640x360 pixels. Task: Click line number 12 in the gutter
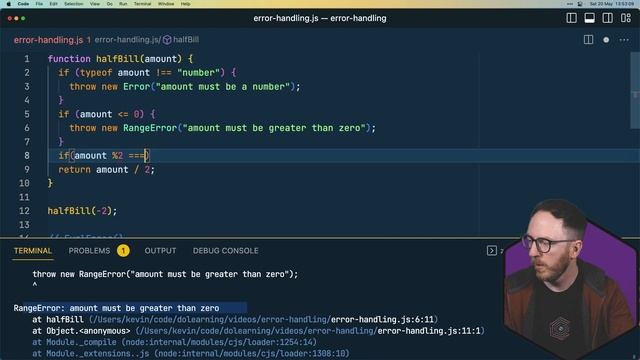pos(24,211)
